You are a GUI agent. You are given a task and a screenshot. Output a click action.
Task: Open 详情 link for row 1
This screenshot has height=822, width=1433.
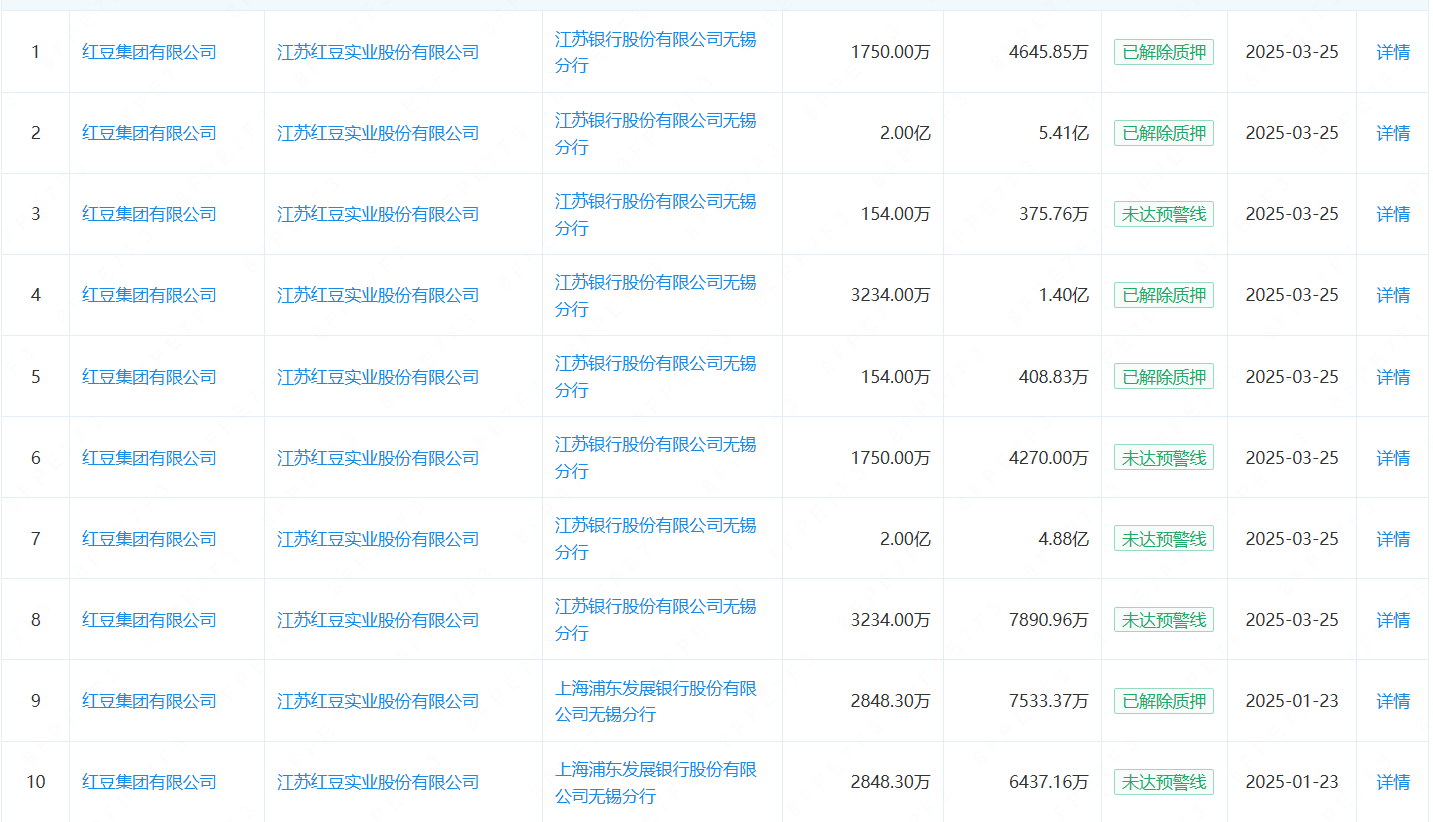[x=1393, y=52]
